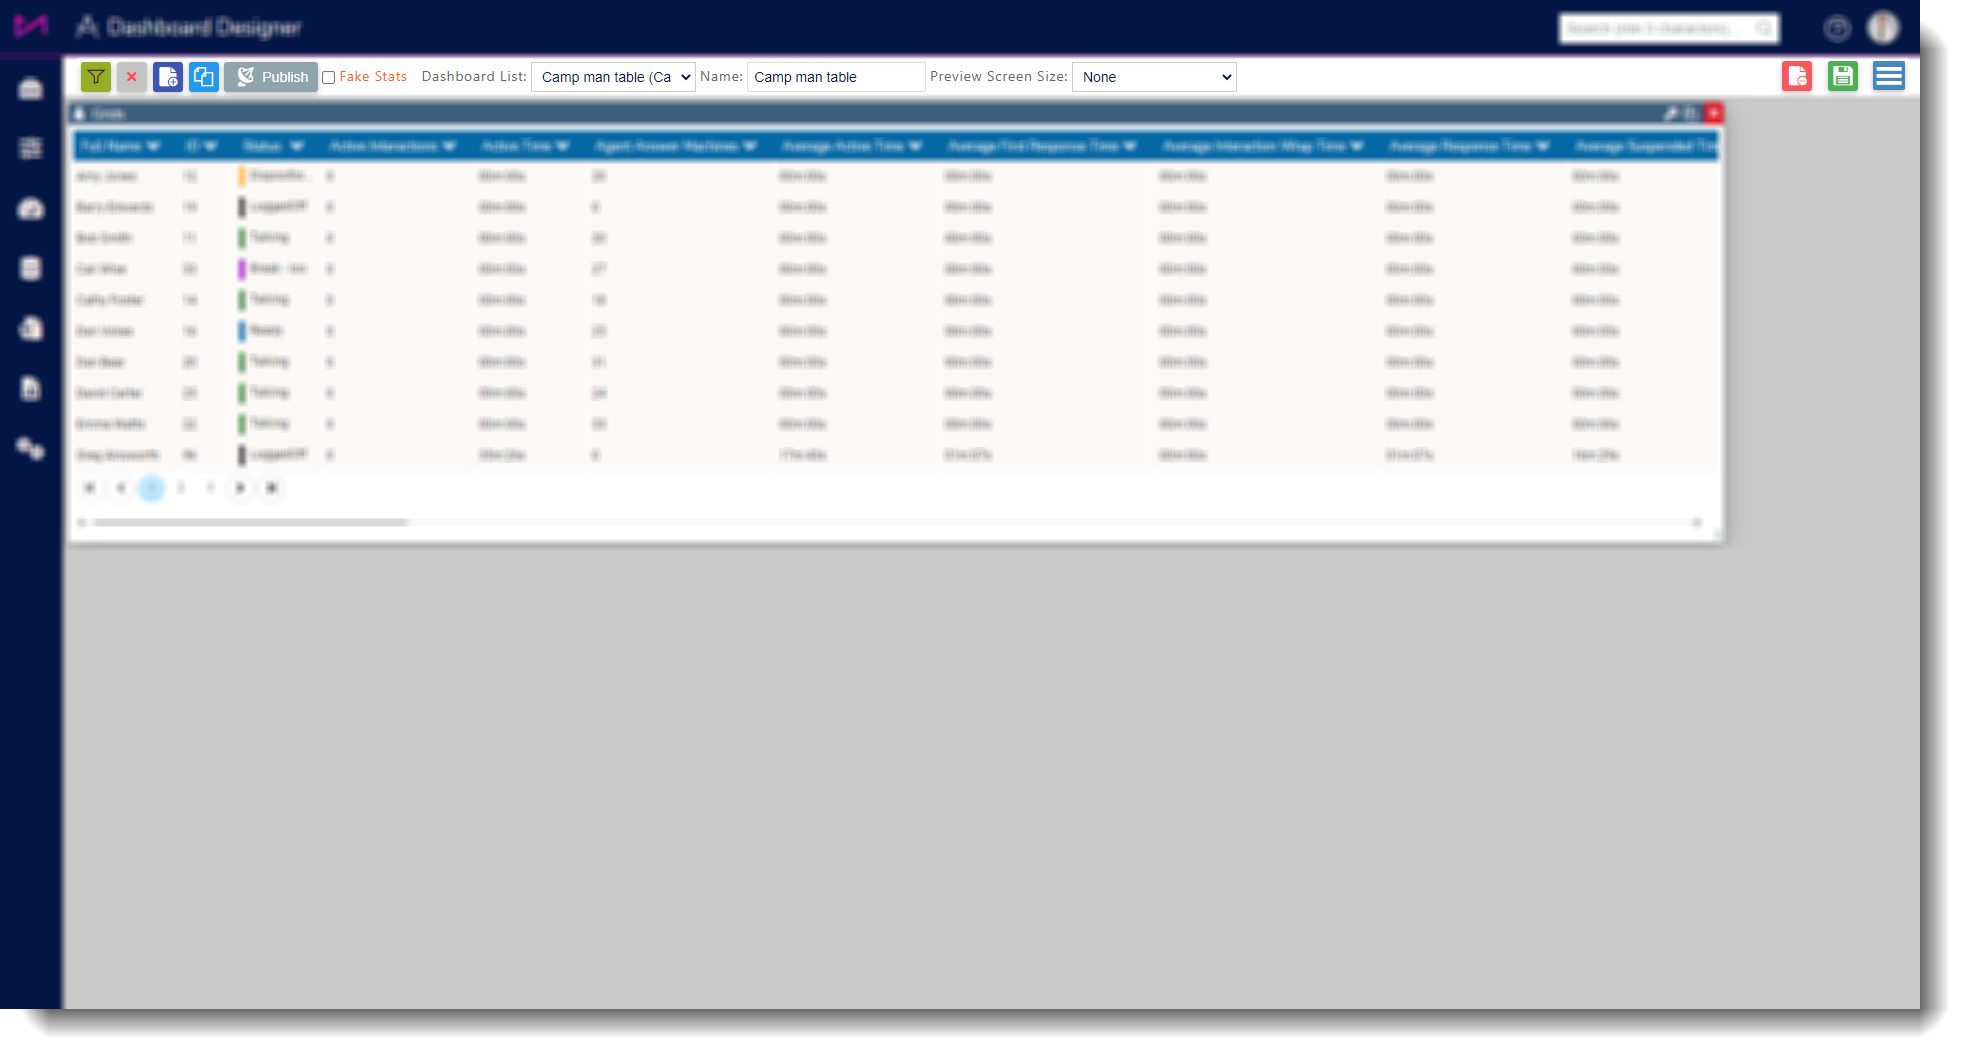Open the gears settings icon in sidebar
This screenshot has height=1059, width=1970.
tap(31, 448)
